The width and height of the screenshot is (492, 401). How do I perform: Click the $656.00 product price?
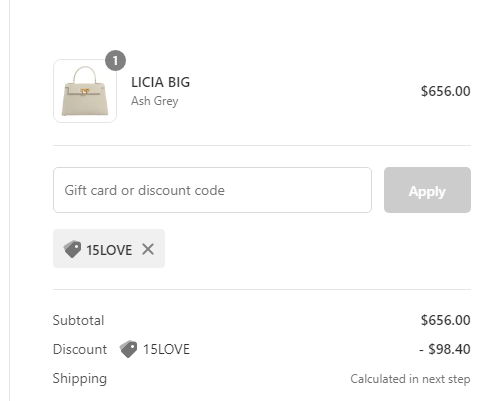click(x=446, y=91)
